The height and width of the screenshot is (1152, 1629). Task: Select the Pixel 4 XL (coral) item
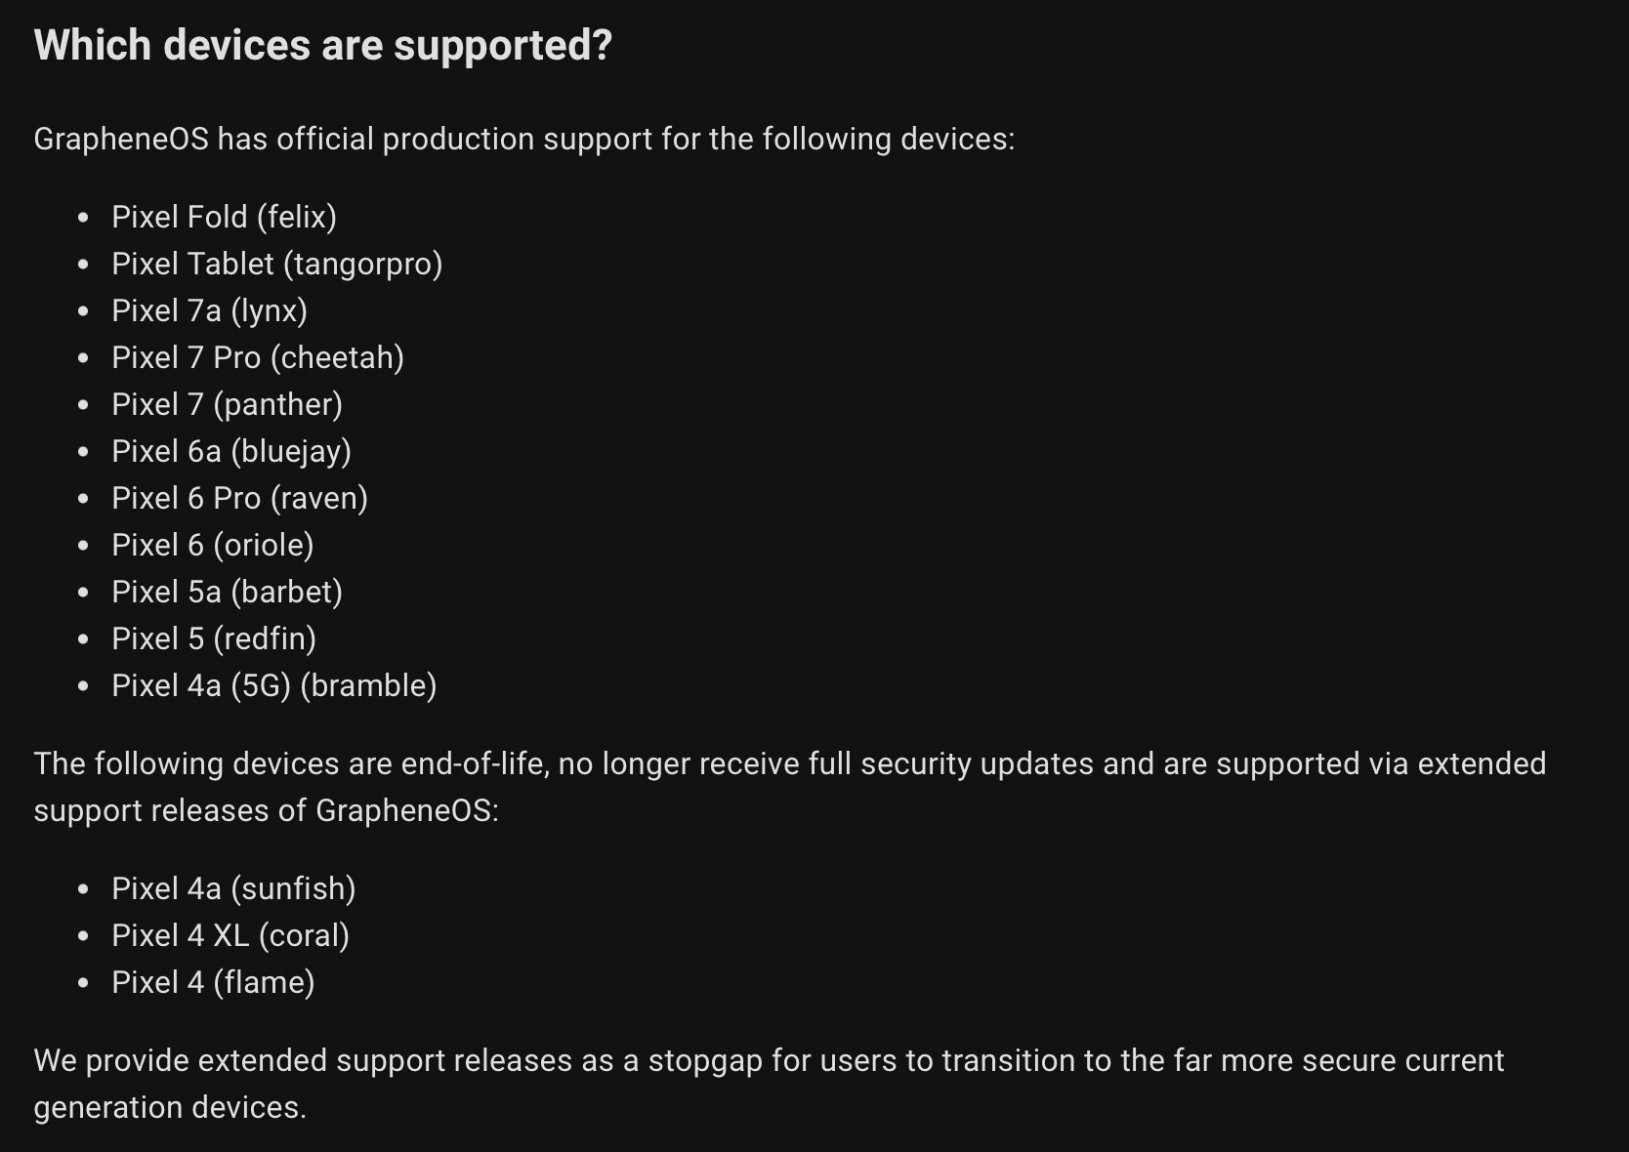tap(231, 937)
